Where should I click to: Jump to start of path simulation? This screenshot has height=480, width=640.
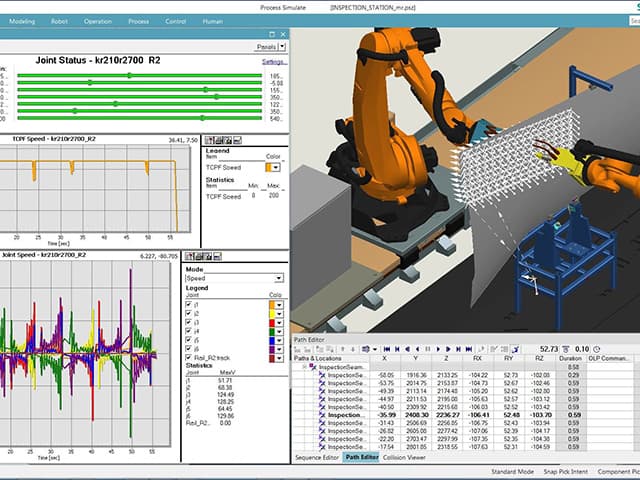pos(387,349)
